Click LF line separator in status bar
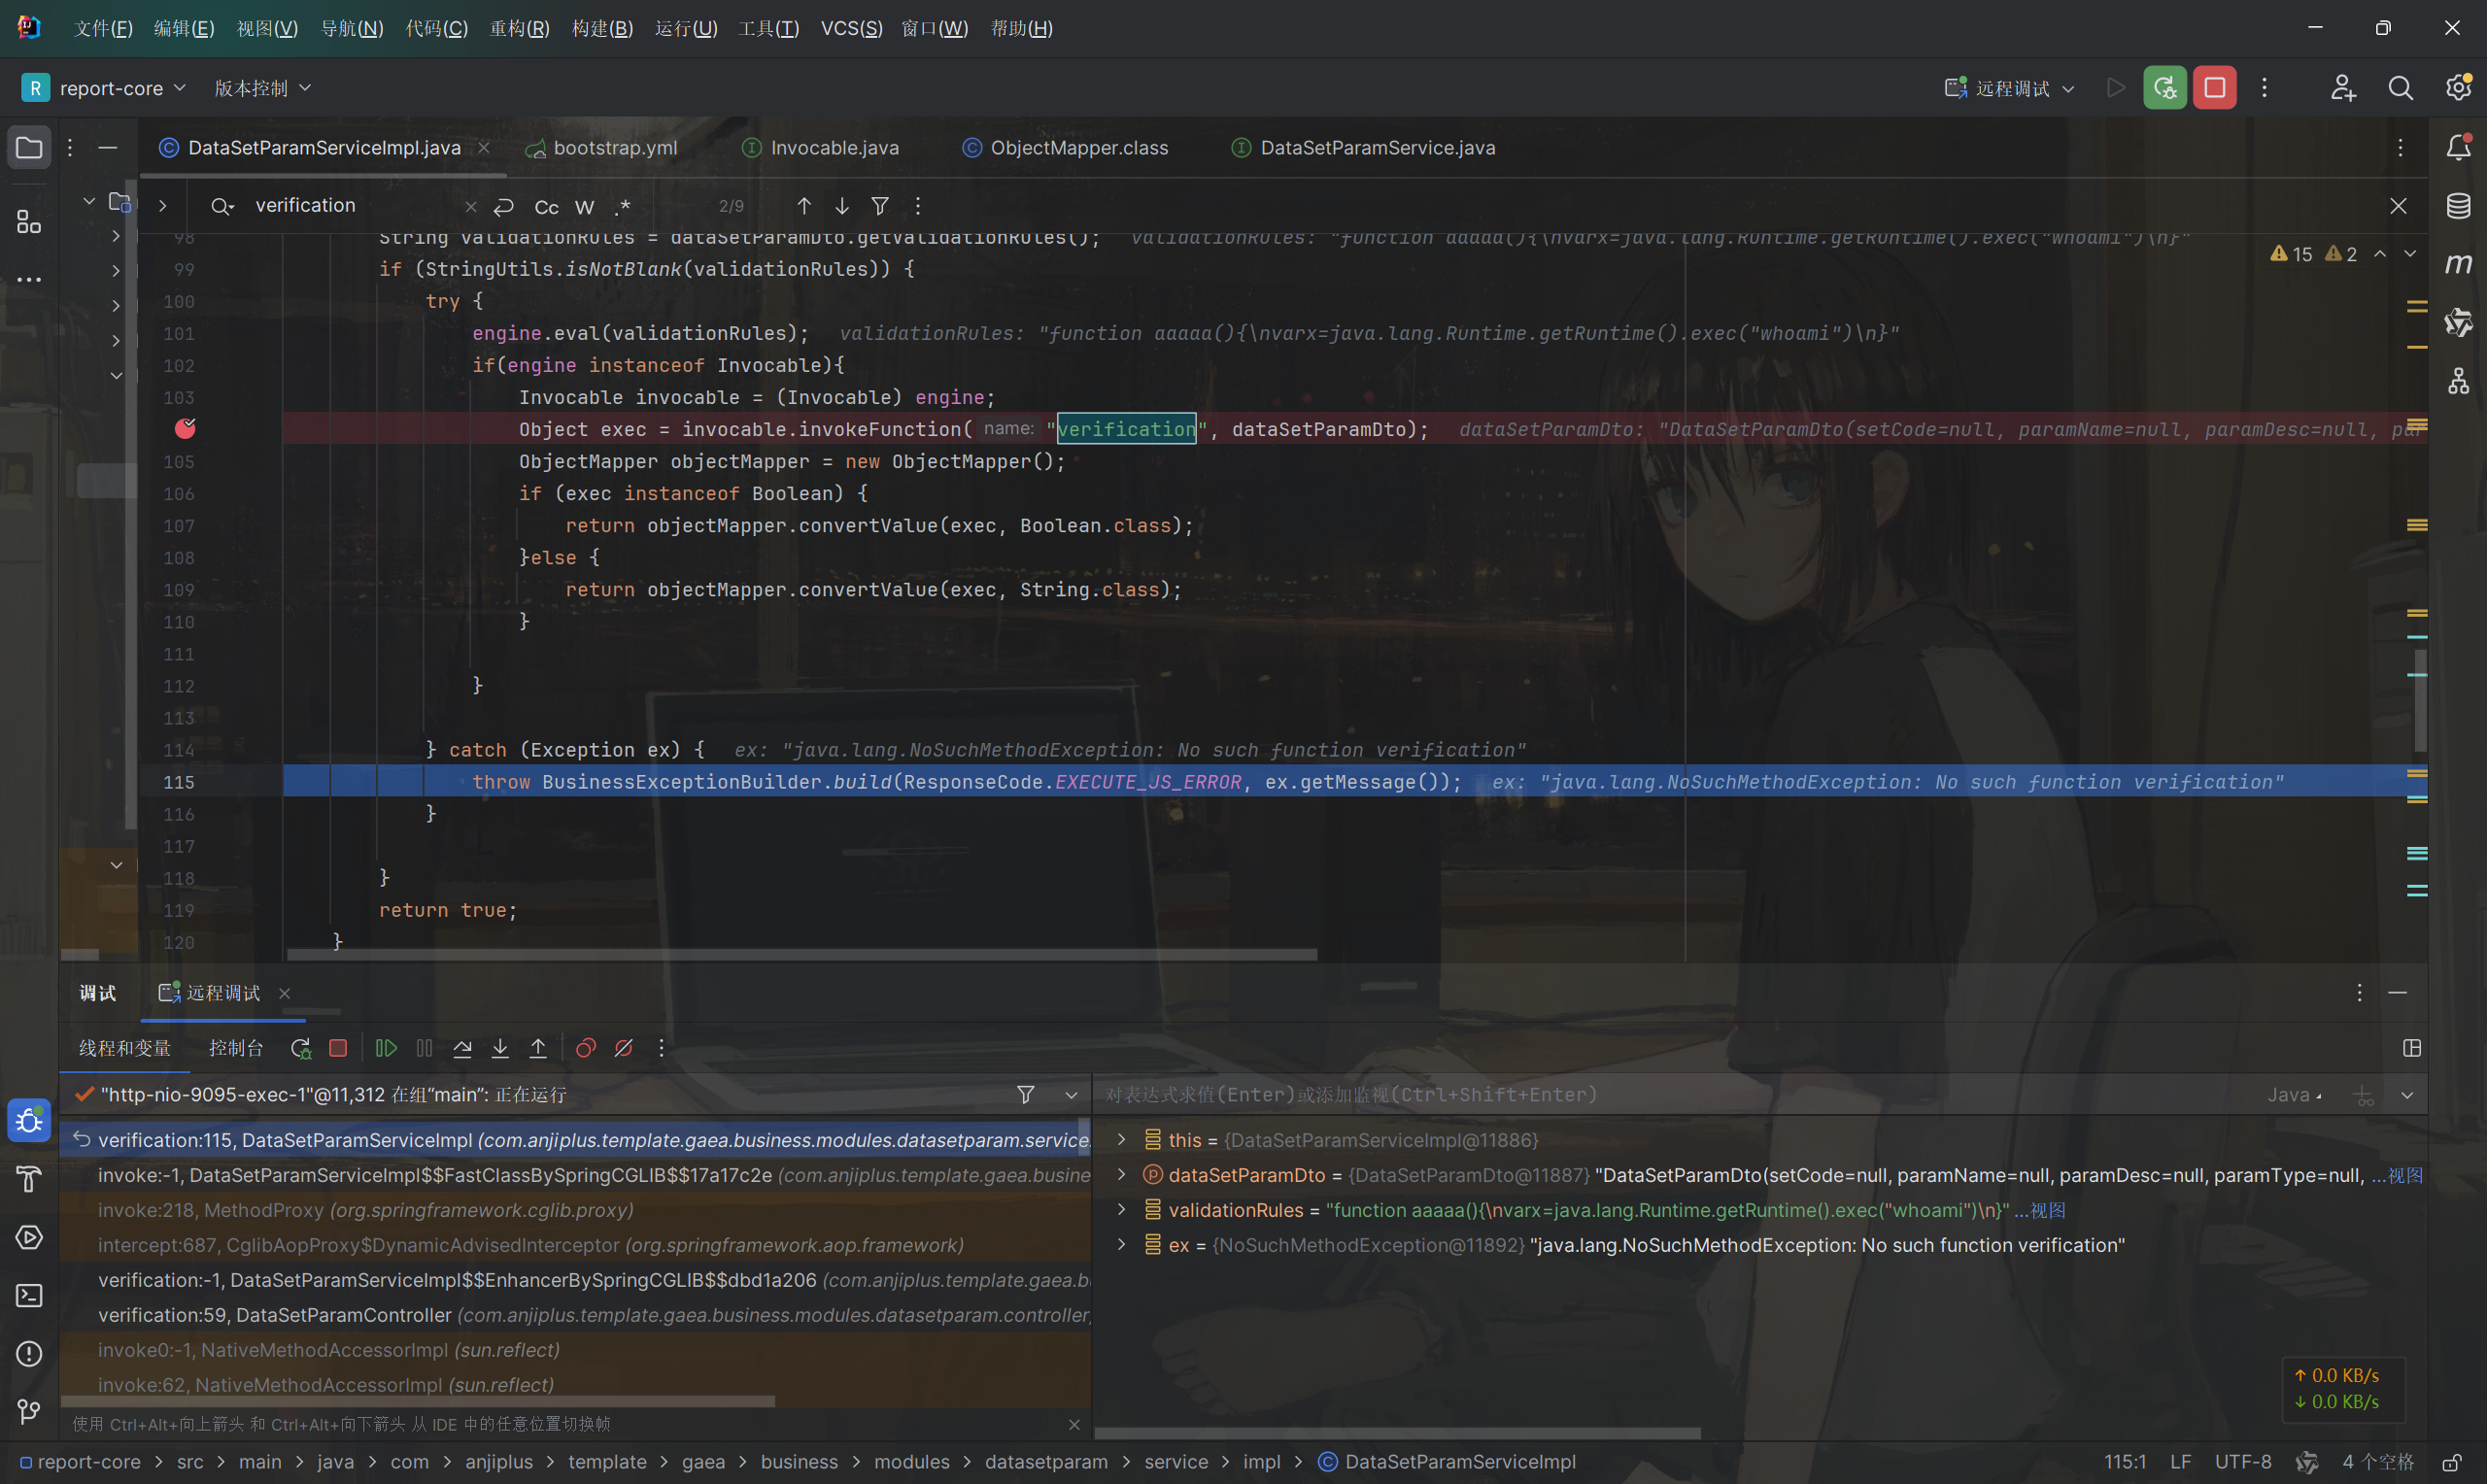 point(2181,1462)
